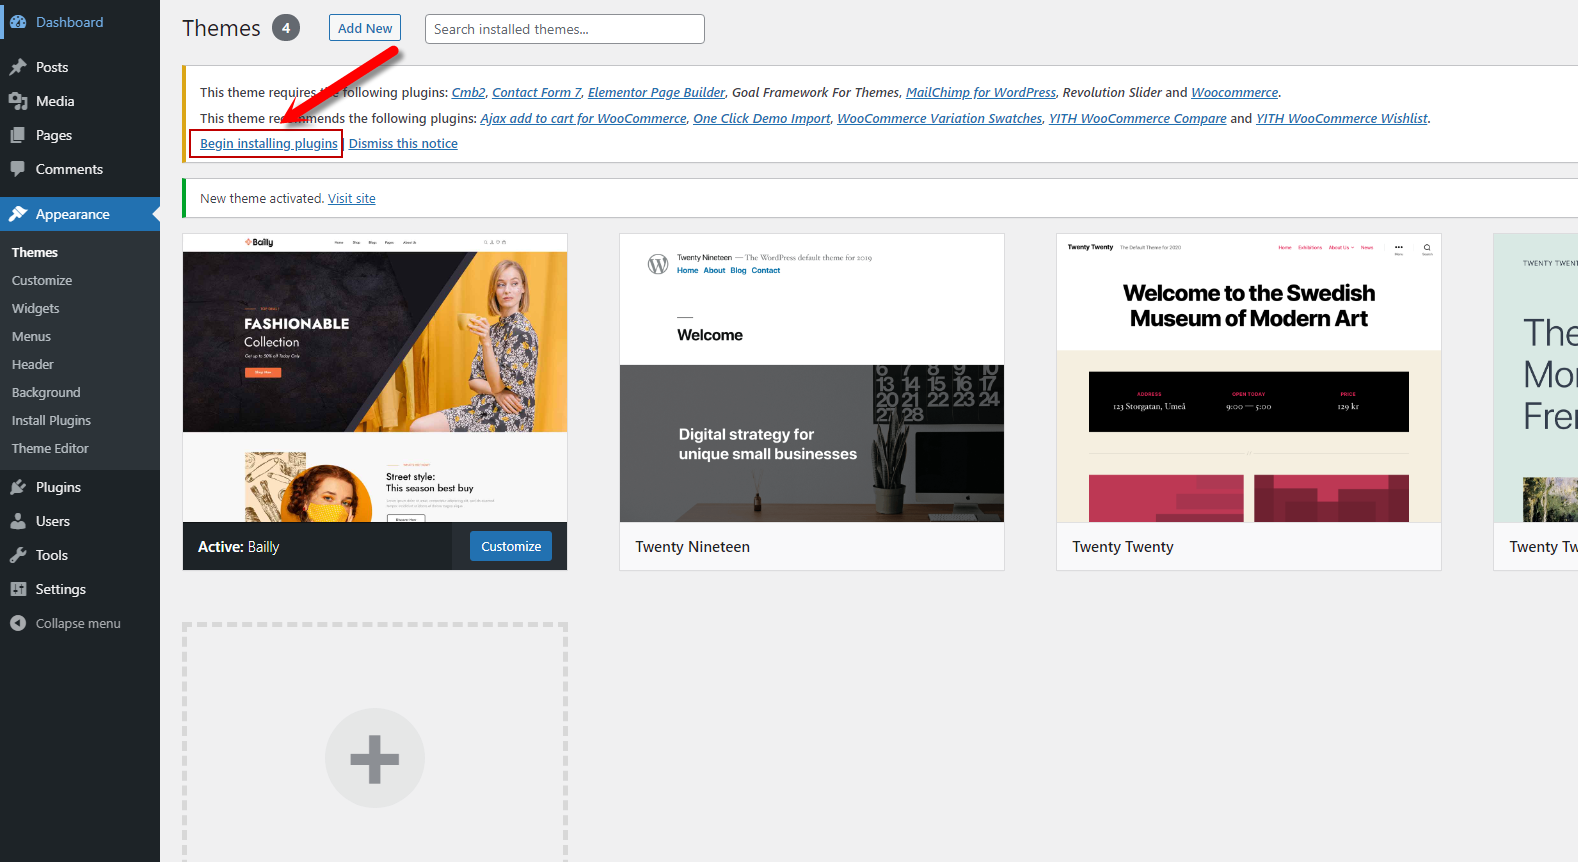Open the Posts menu
This screenshot has width=1578, height=862.
coord(80,67)
